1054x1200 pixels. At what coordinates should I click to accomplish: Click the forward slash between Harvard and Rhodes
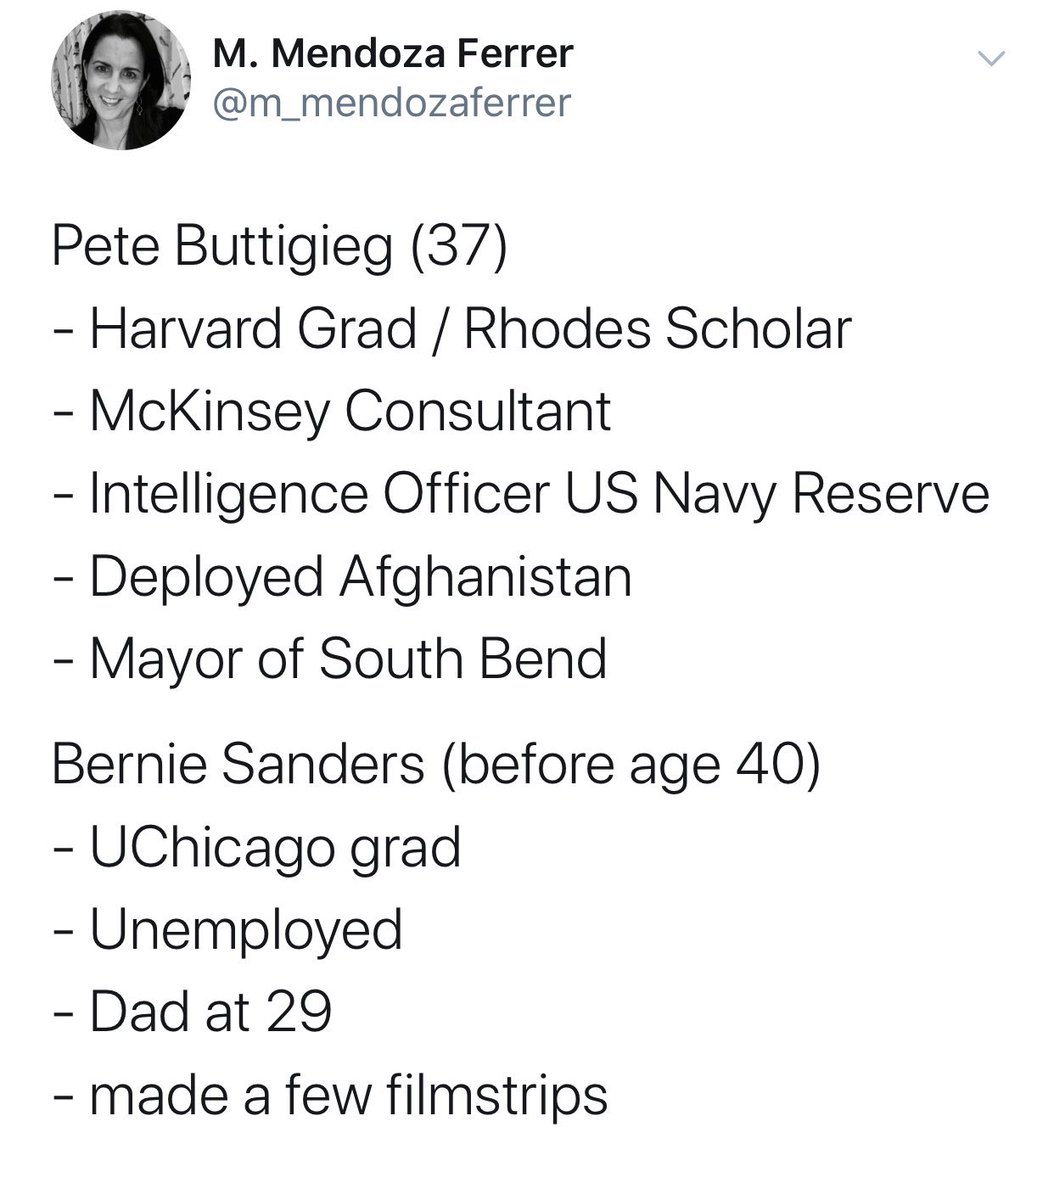click(x=440, y=330)
